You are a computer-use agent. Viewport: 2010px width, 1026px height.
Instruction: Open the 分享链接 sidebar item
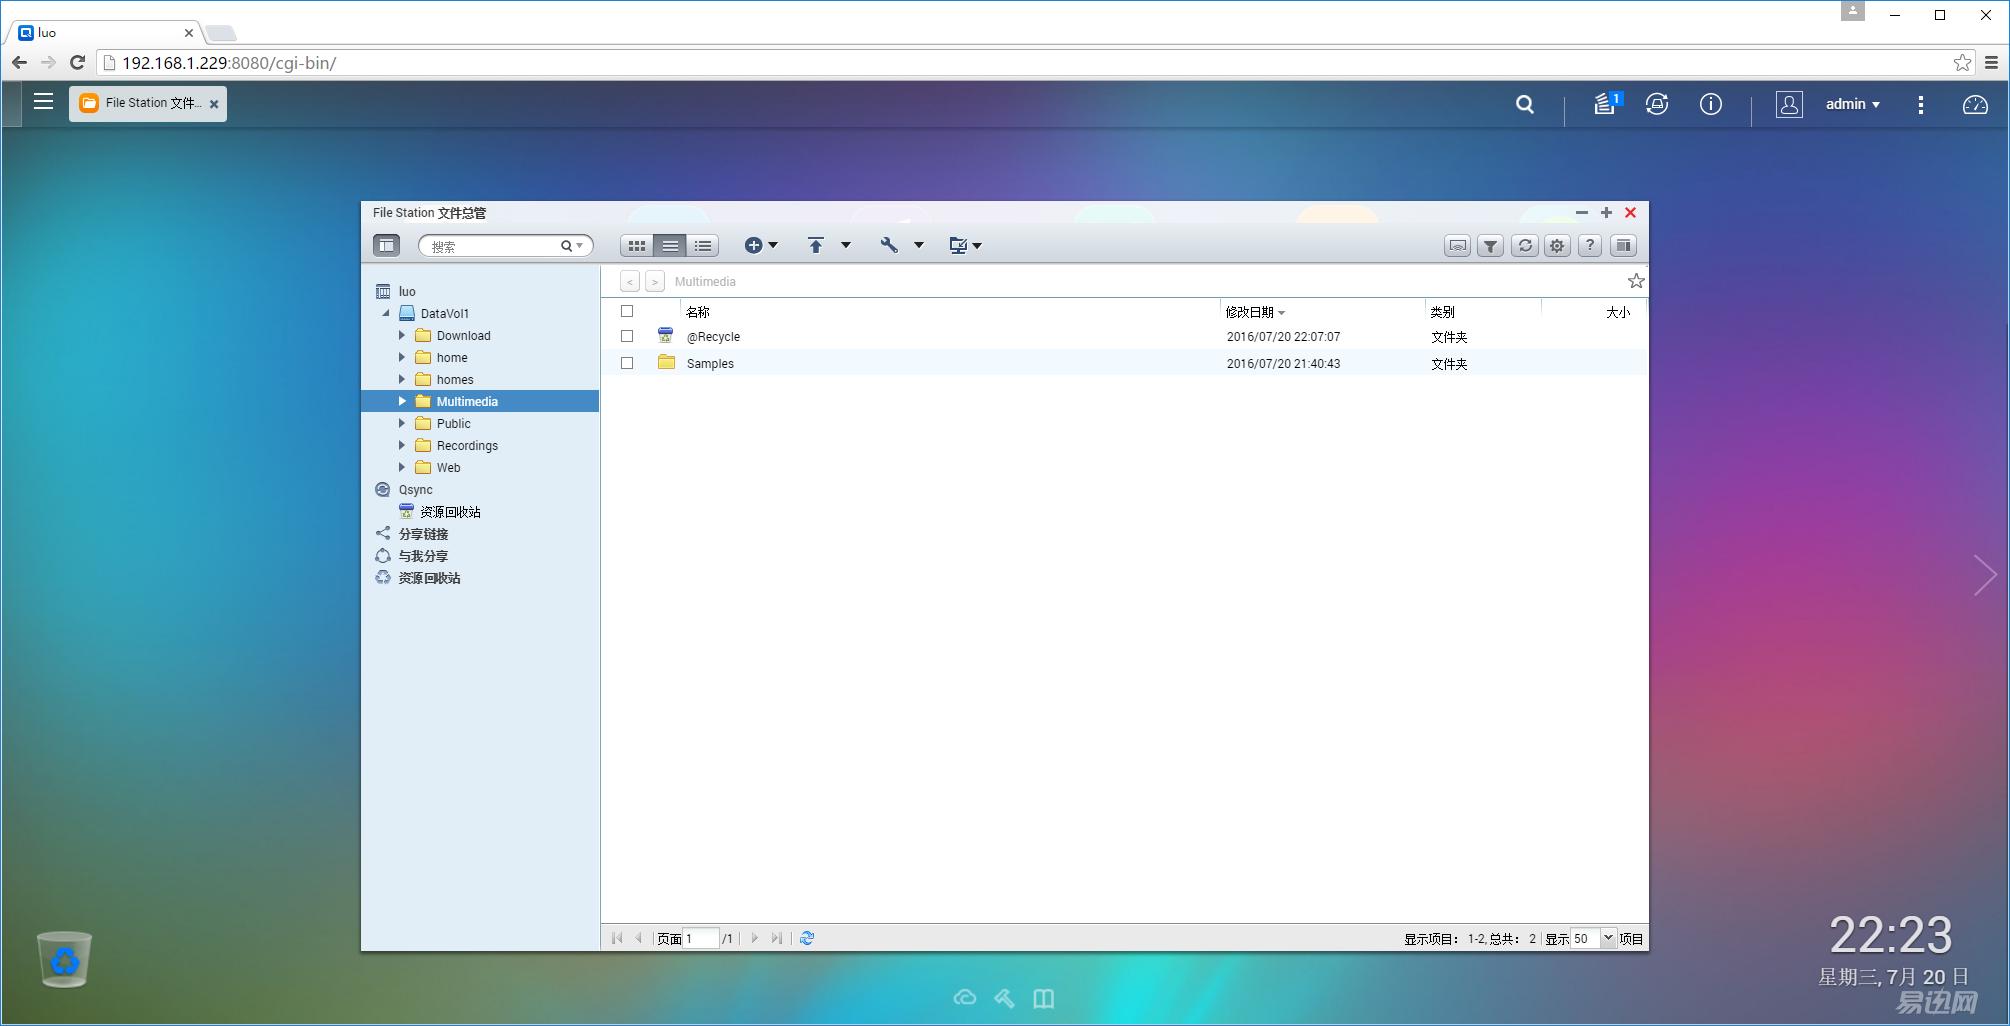(x=423, y=534)
